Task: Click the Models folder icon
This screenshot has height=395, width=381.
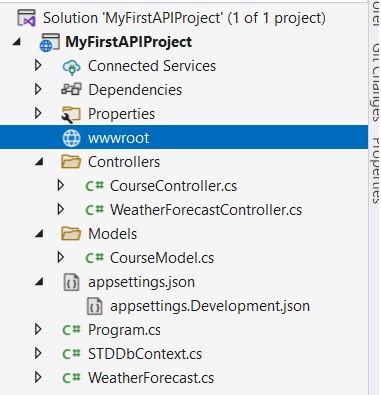Action: [71, 234]
